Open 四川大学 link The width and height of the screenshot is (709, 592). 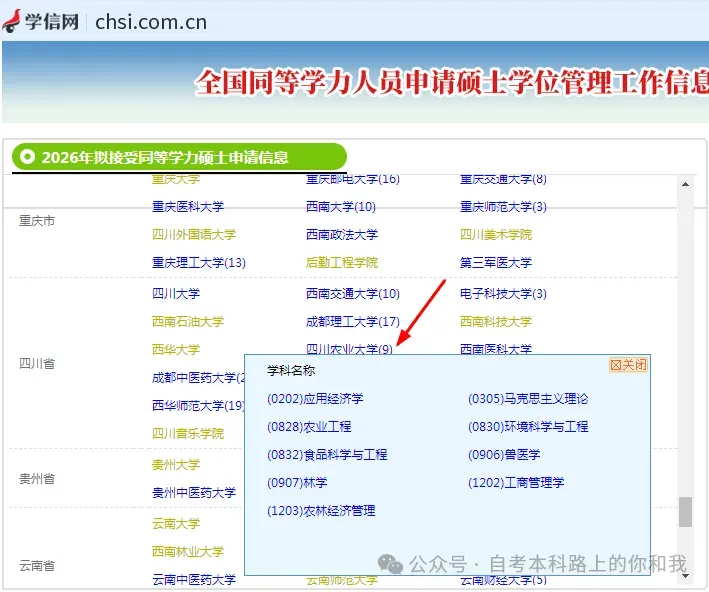pos(176,294)
